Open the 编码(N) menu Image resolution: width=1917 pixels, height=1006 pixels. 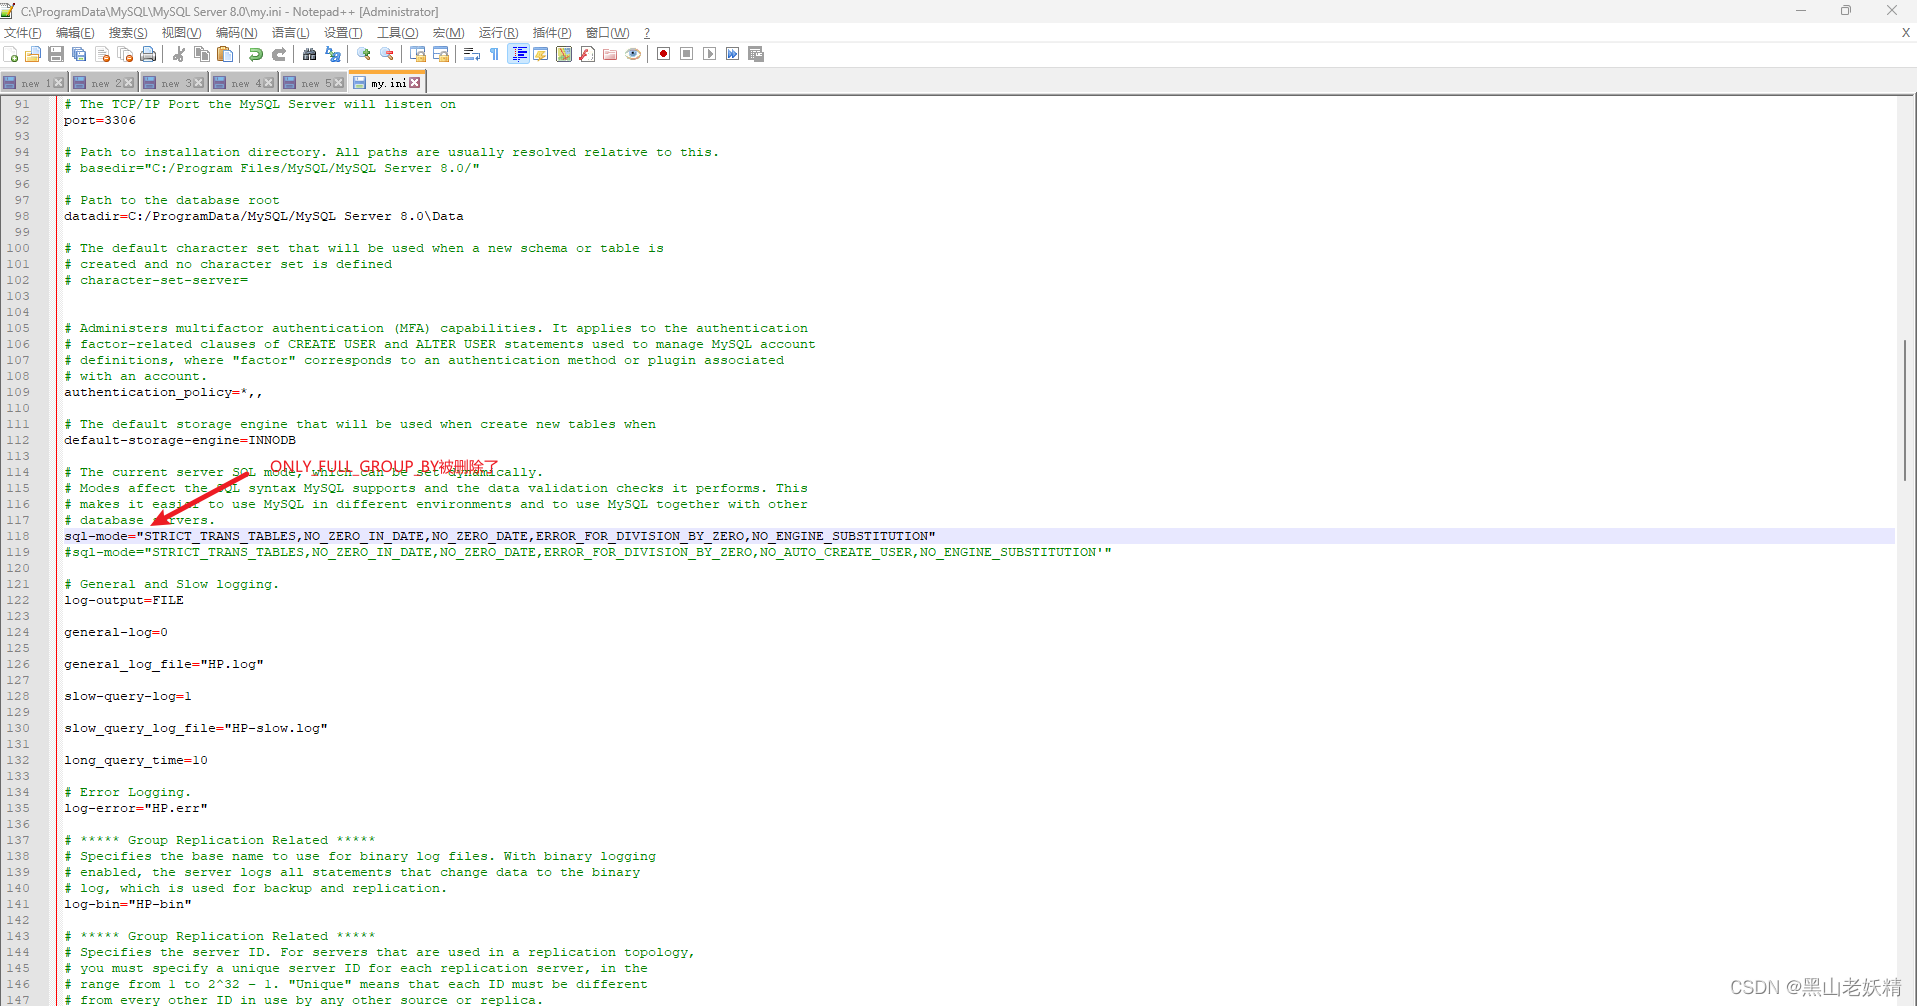237,33
